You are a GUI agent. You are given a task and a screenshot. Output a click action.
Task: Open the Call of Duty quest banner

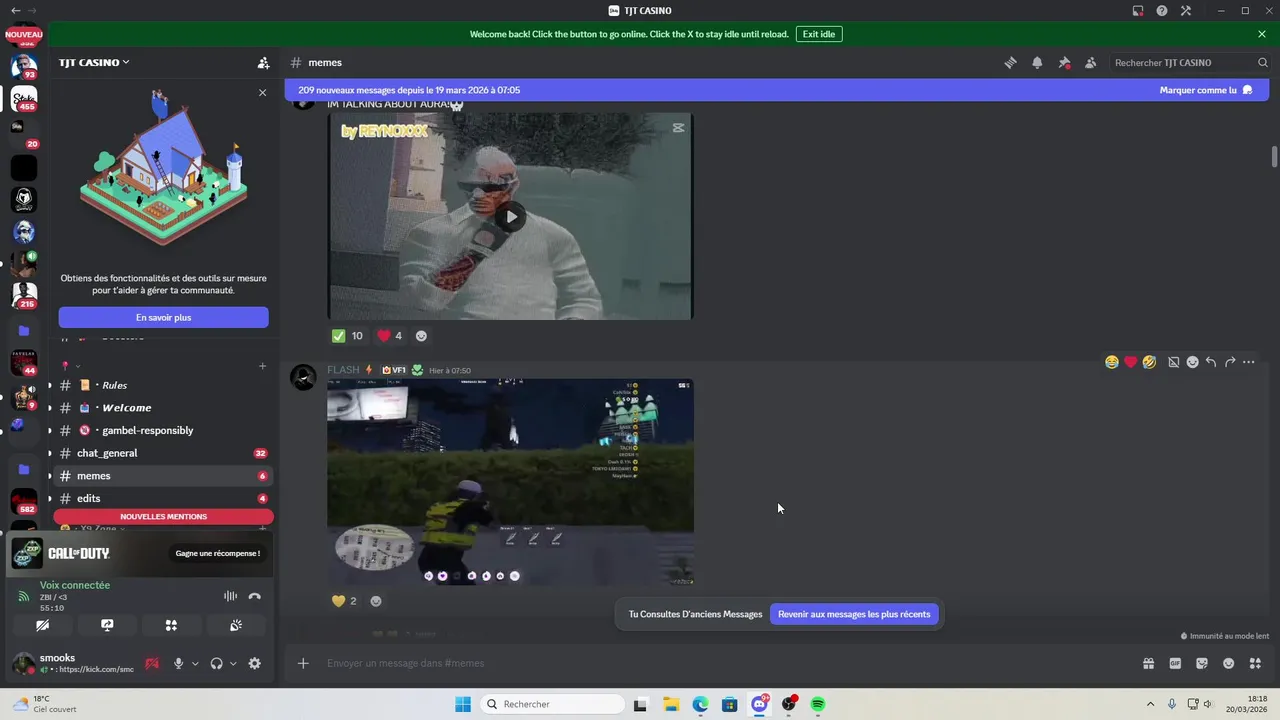(140, 553)
